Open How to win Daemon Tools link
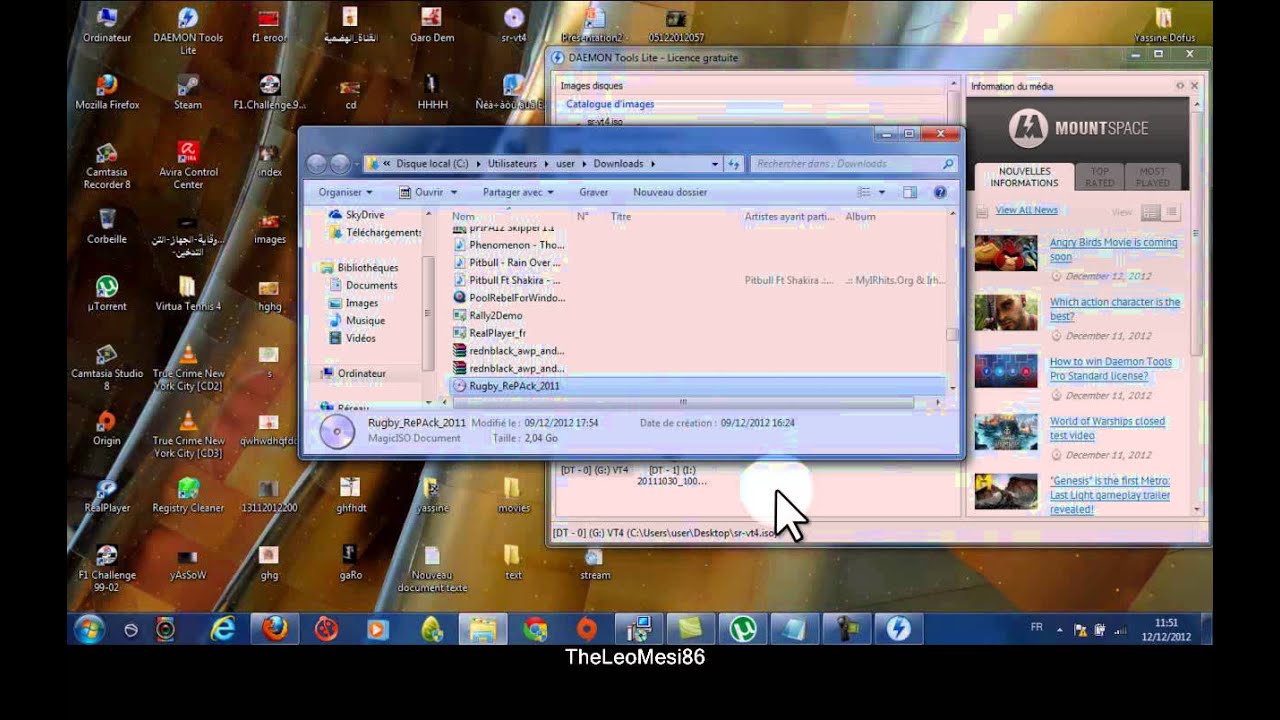This screenshot has height=720, width=1280. (1110, 369)
